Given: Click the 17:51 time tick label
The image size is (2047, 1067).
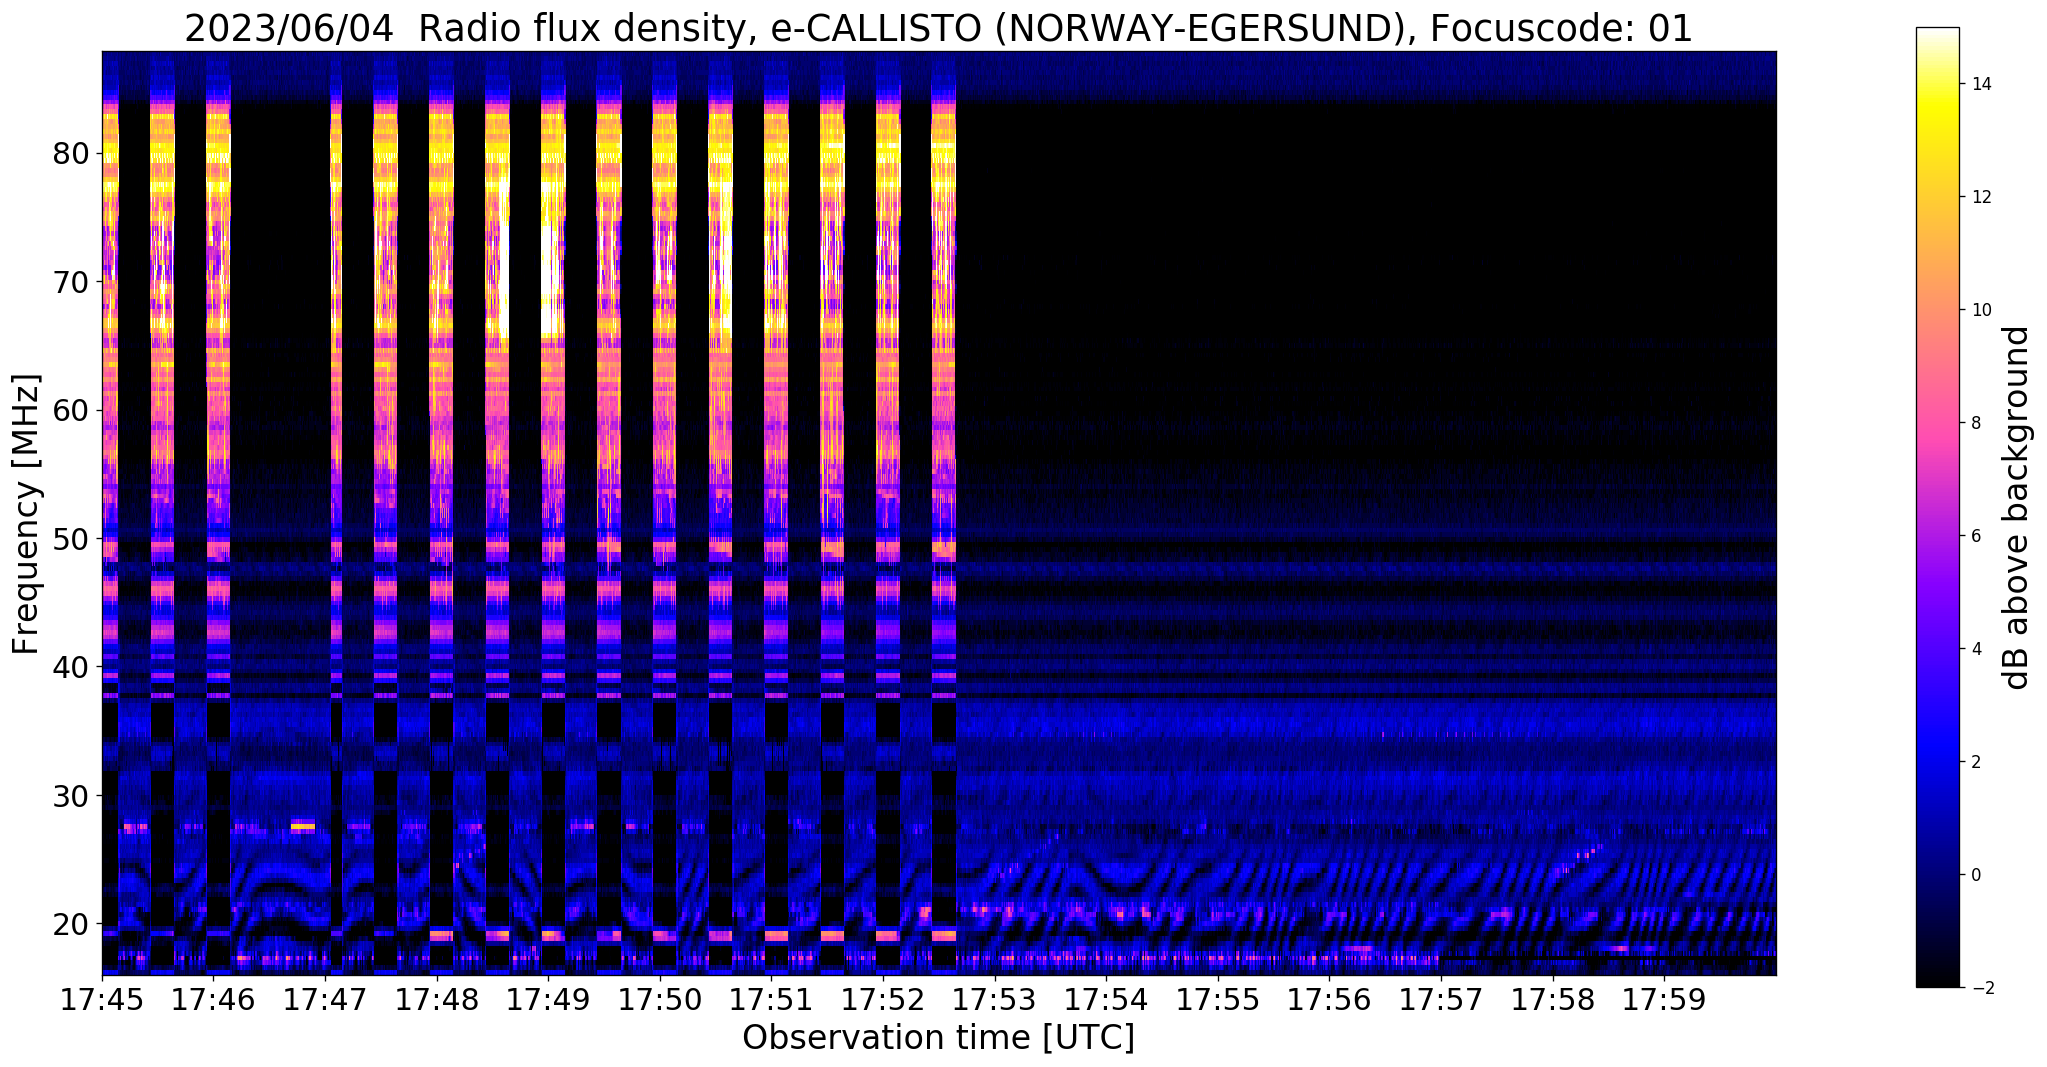Looking at the screenshot, I should point(771,999).
